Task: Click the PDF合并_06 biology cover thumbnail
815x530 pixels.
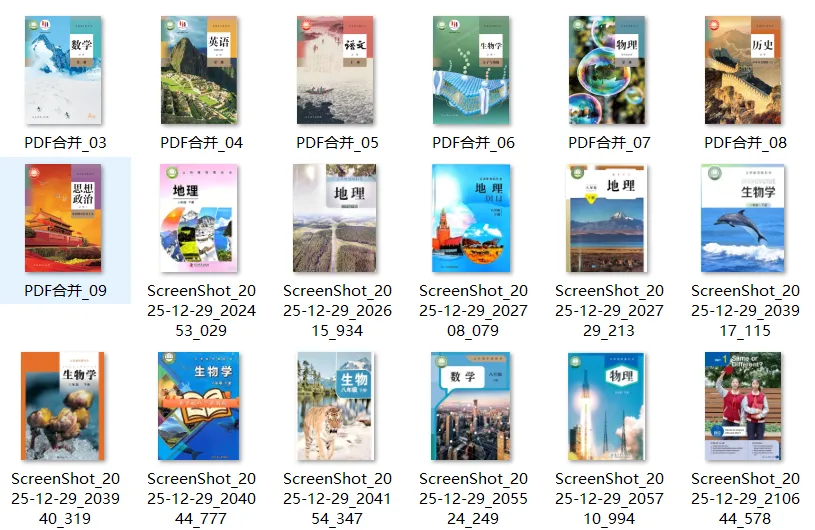Action: pyautogui.click(x=471, y=70)
